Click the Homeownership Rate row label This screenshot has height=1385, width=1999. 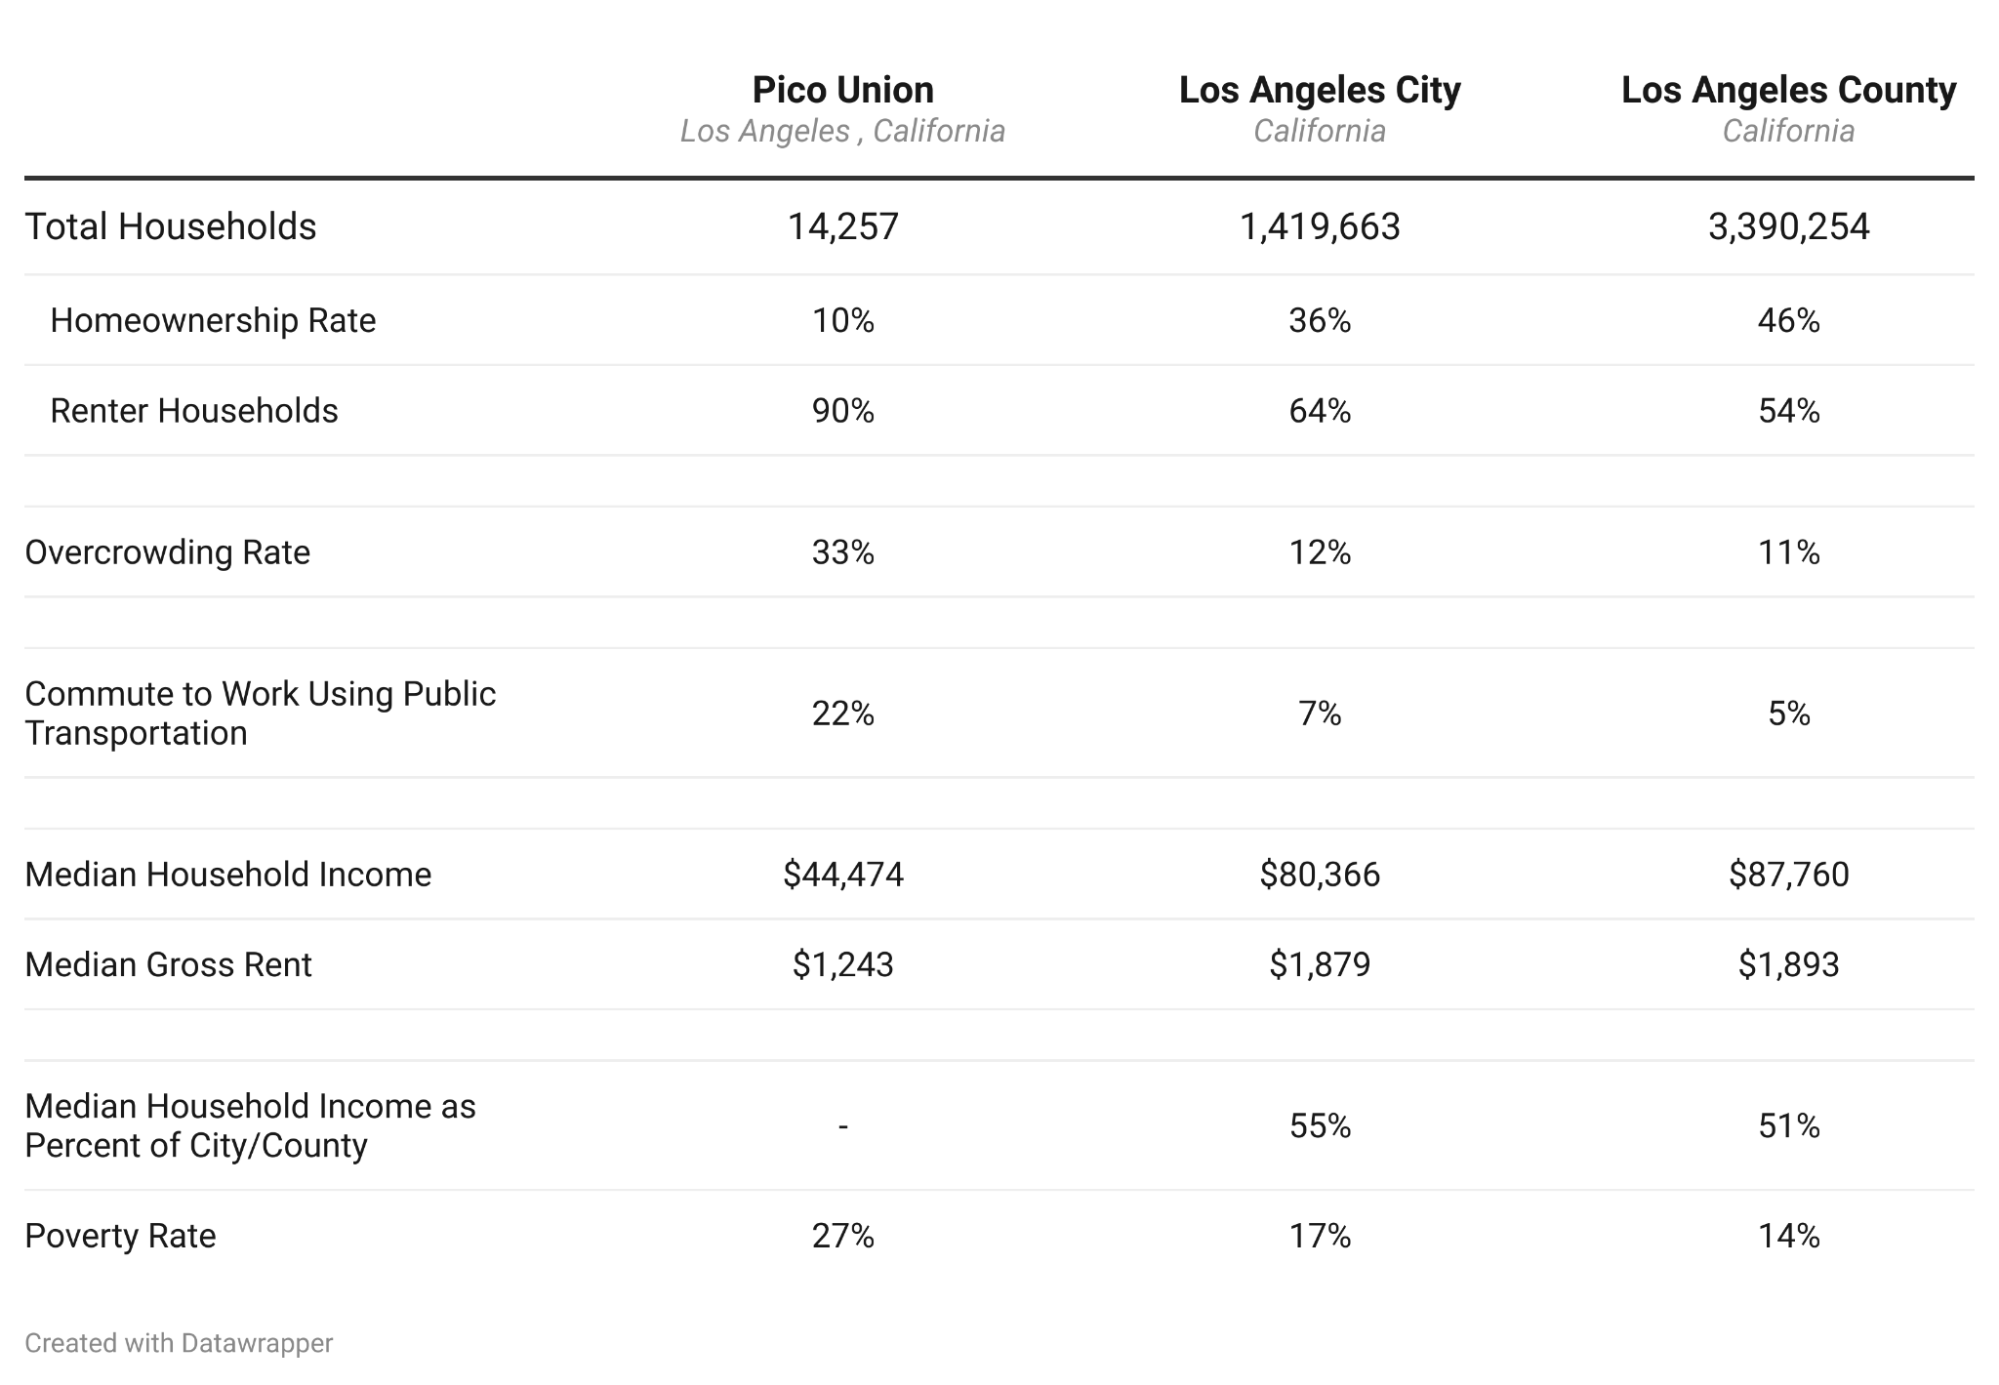[213, 320]
